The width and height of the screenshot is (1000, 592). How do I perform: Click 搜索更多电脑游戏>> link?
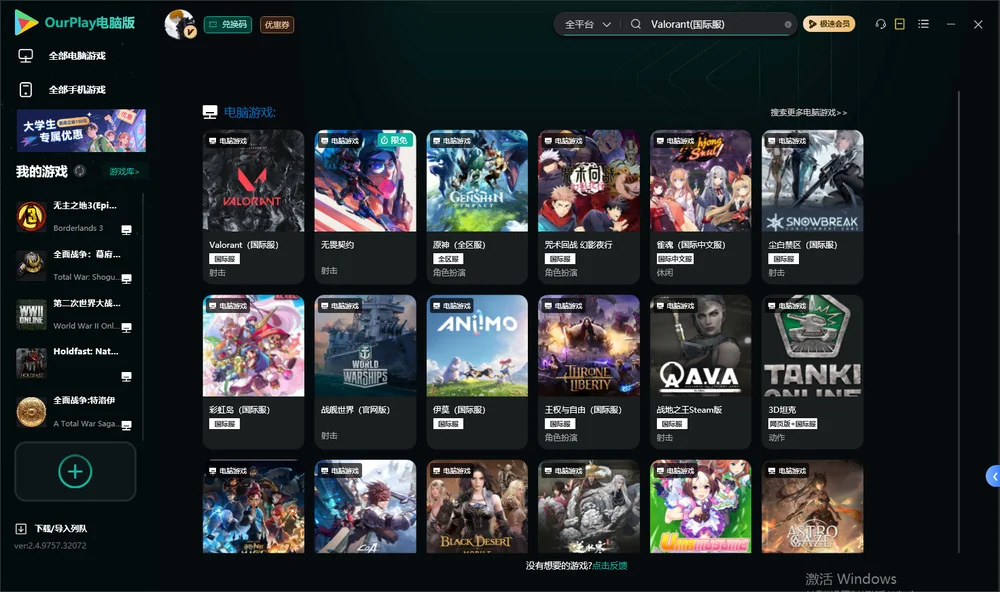[808, 112]
